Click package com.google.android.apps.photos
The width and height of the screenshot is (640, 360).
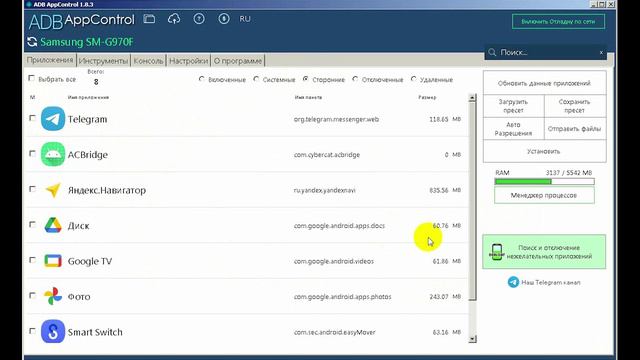[x=342, y=297]
